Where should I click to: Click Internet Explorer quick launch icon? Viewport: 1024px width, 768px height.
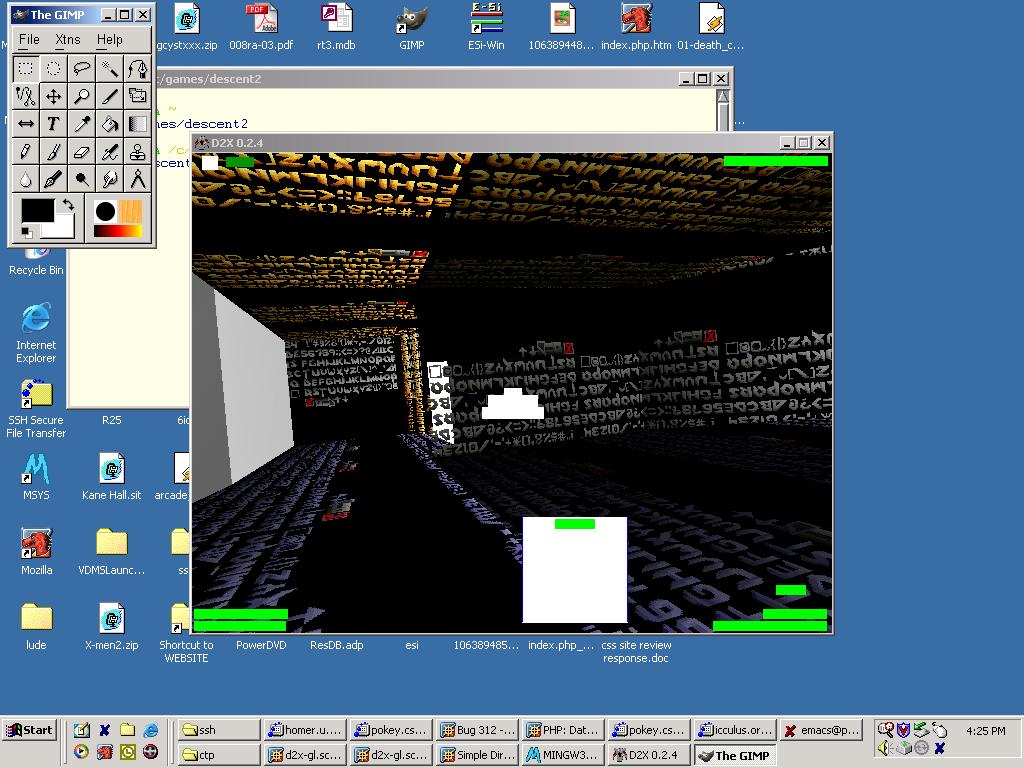click(x=150, y=730)
